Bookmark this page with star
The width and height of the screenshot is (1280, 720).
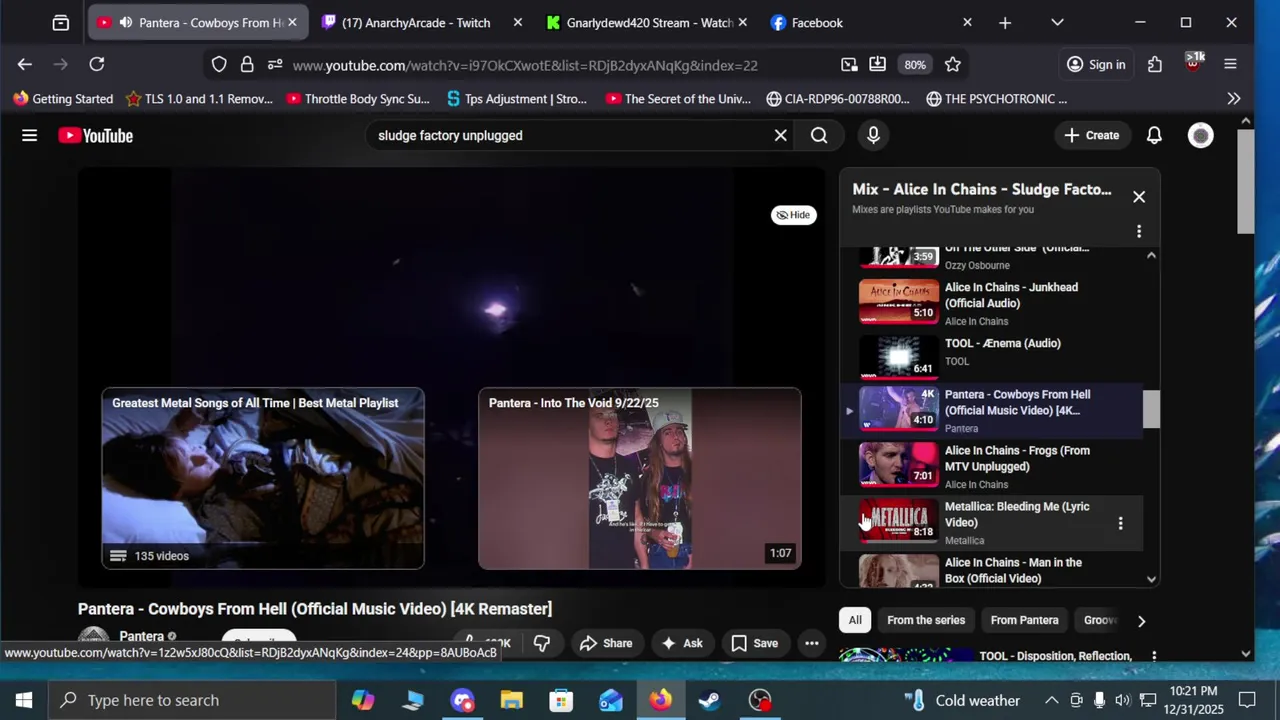[953, 65]
